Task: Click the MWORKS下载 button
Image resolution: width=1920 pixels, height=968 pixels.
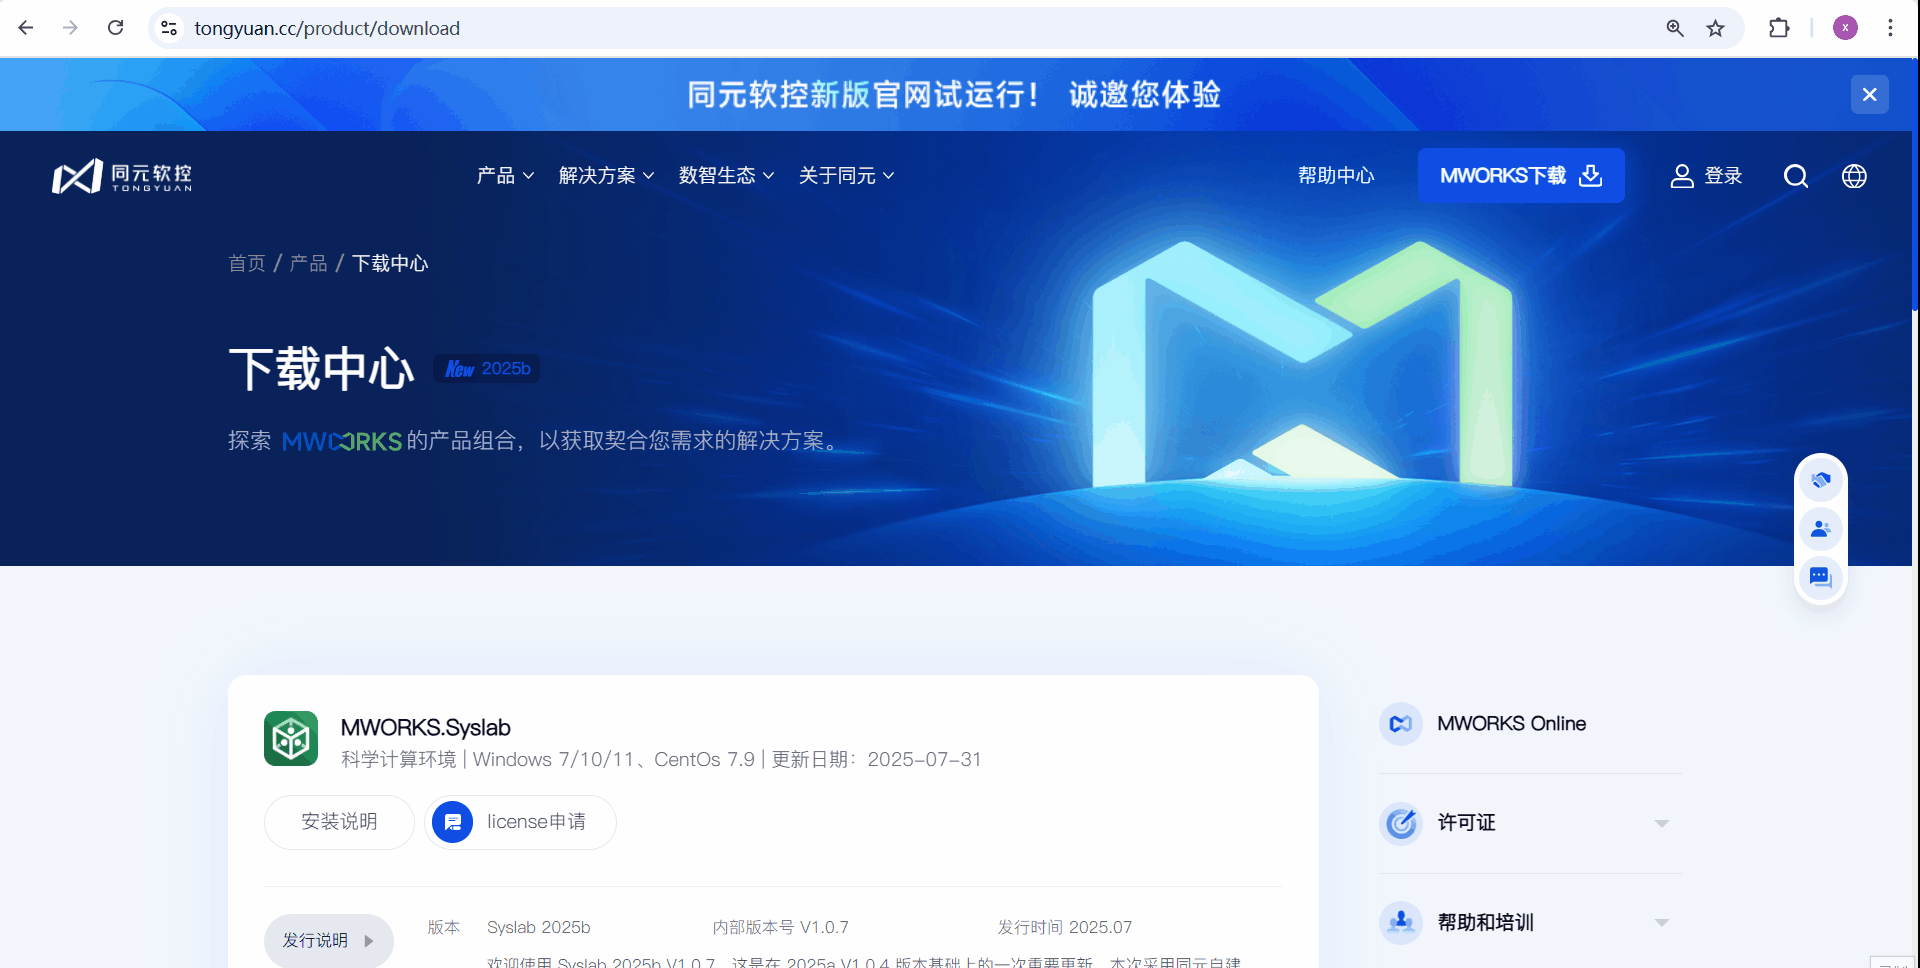Action: (x=1521, y=176)
